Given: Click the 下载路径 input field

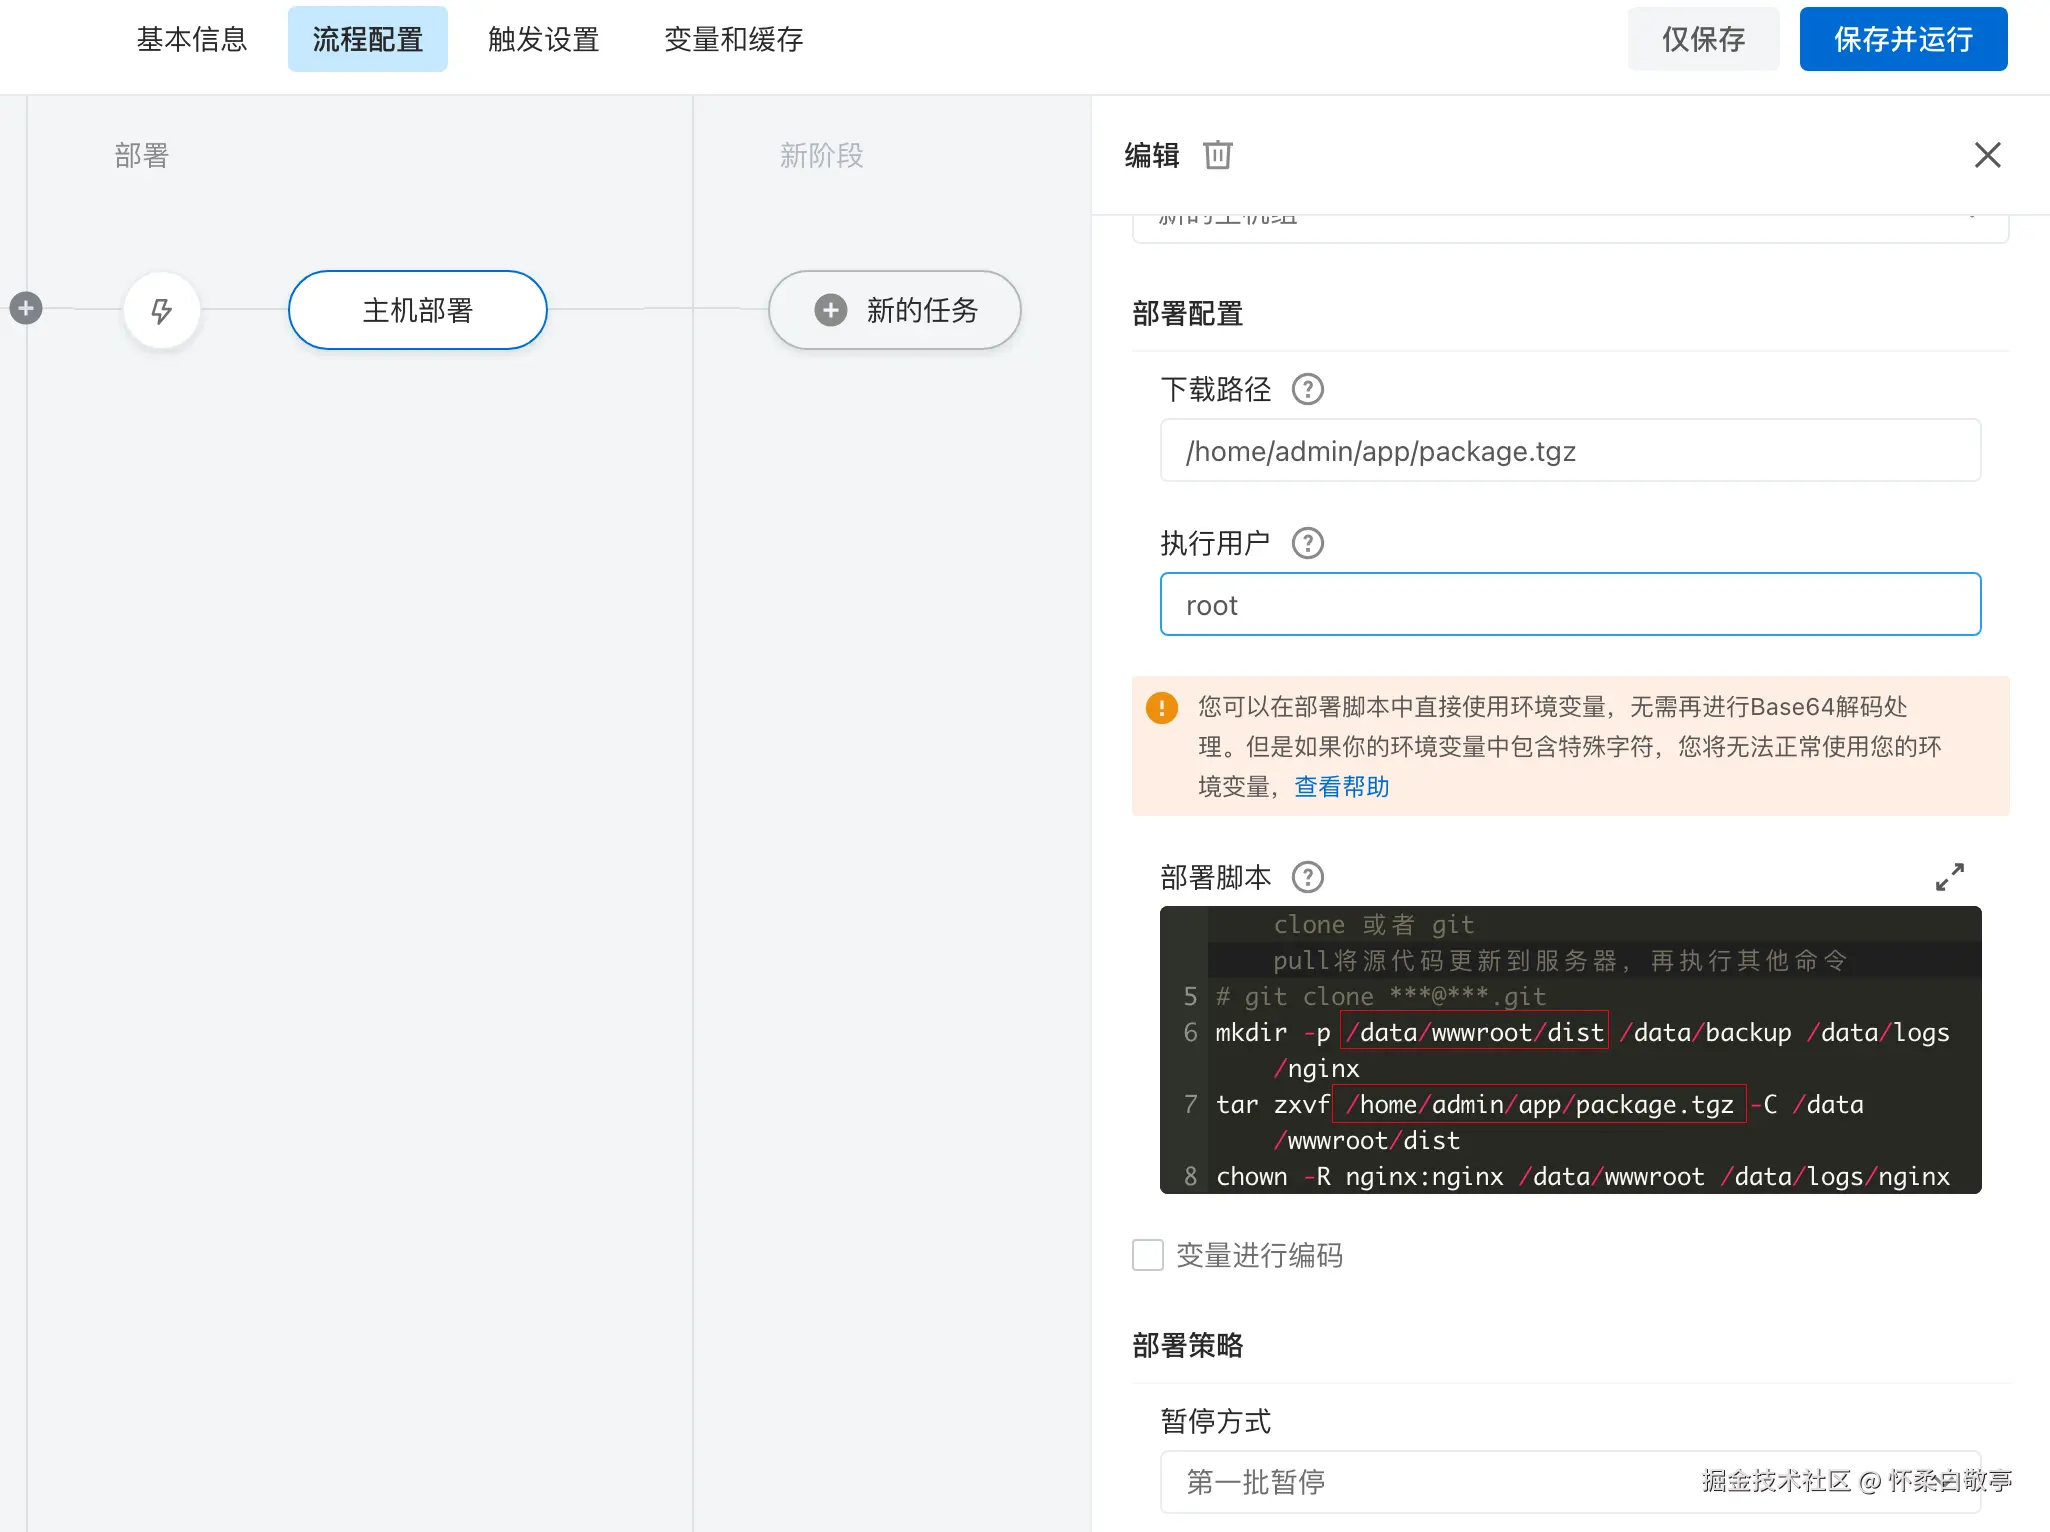Looking at the screenshot, I should click(x=1570, y=450).
